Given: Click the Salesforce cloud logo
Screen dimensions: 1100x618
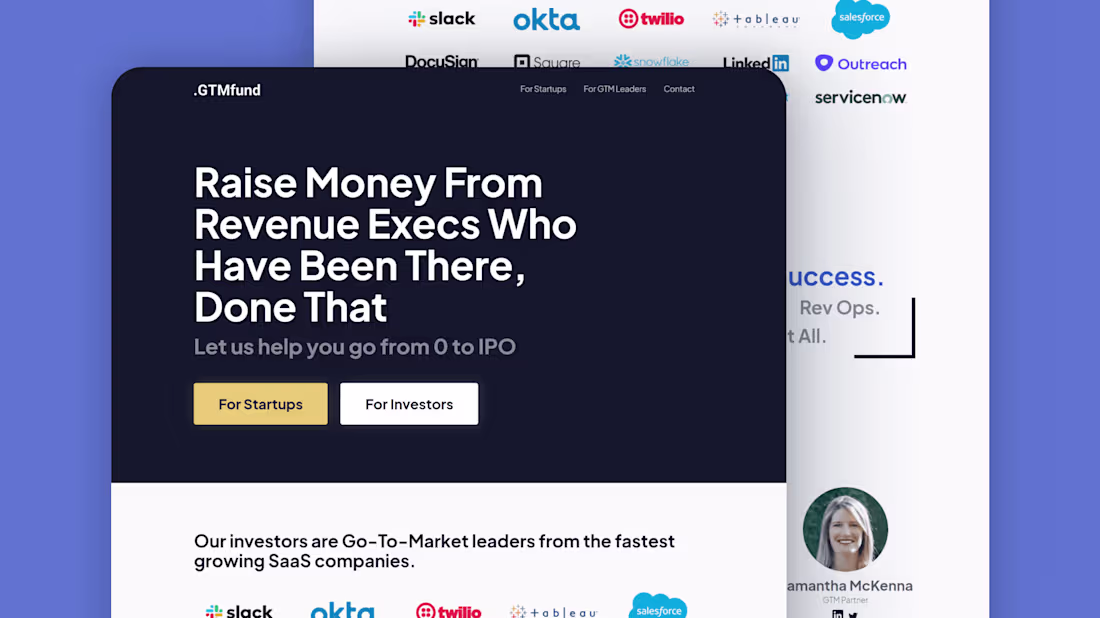Looking at the screenshot, I should [x=860, y=19].
